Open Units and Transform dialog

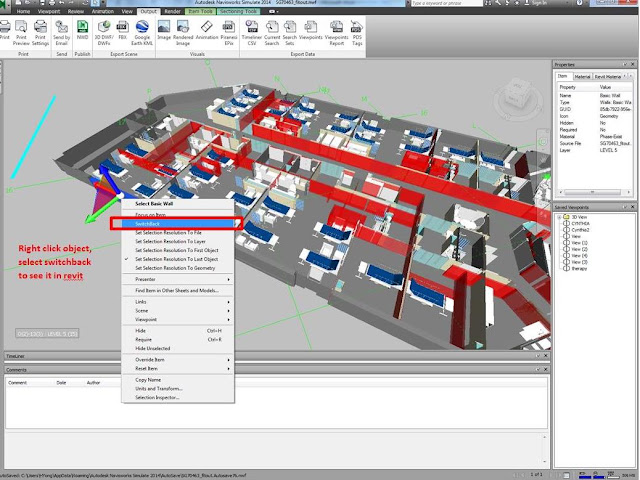(x=178, y=389)
